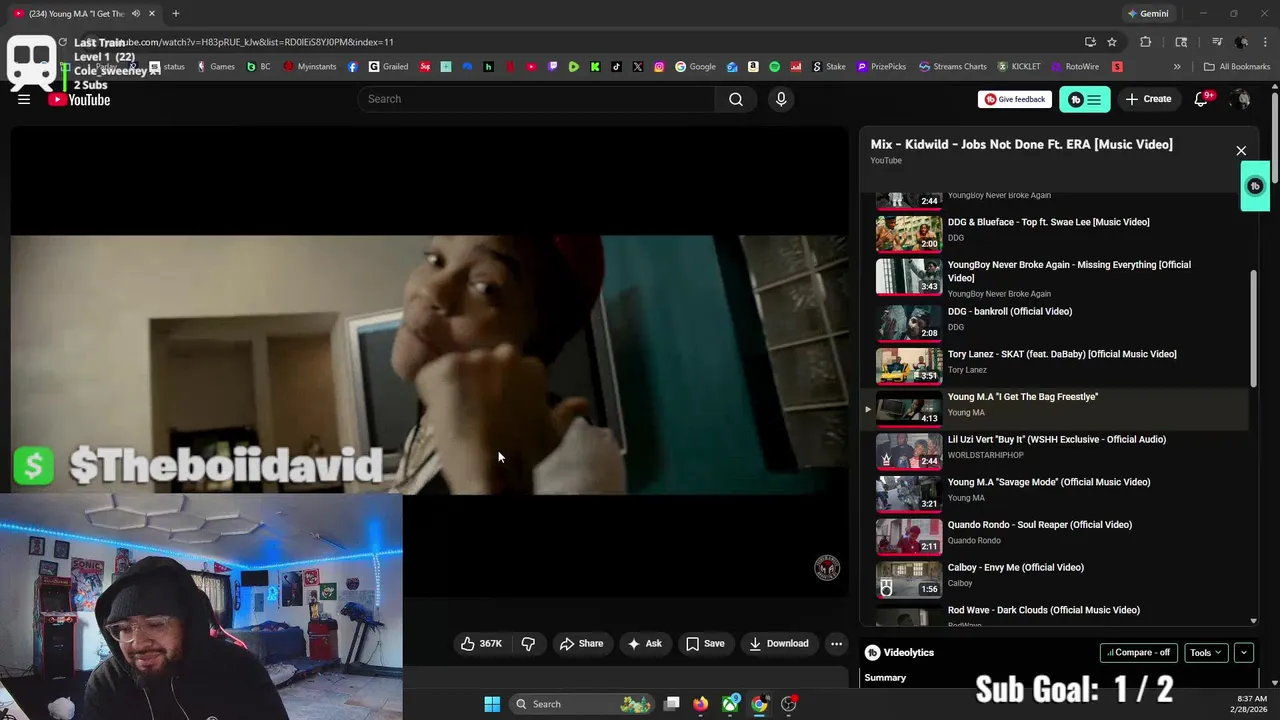Open YouTube notifications bell
The height and width of the screenshot is (720, 1280).
[x=1201, y=99]
